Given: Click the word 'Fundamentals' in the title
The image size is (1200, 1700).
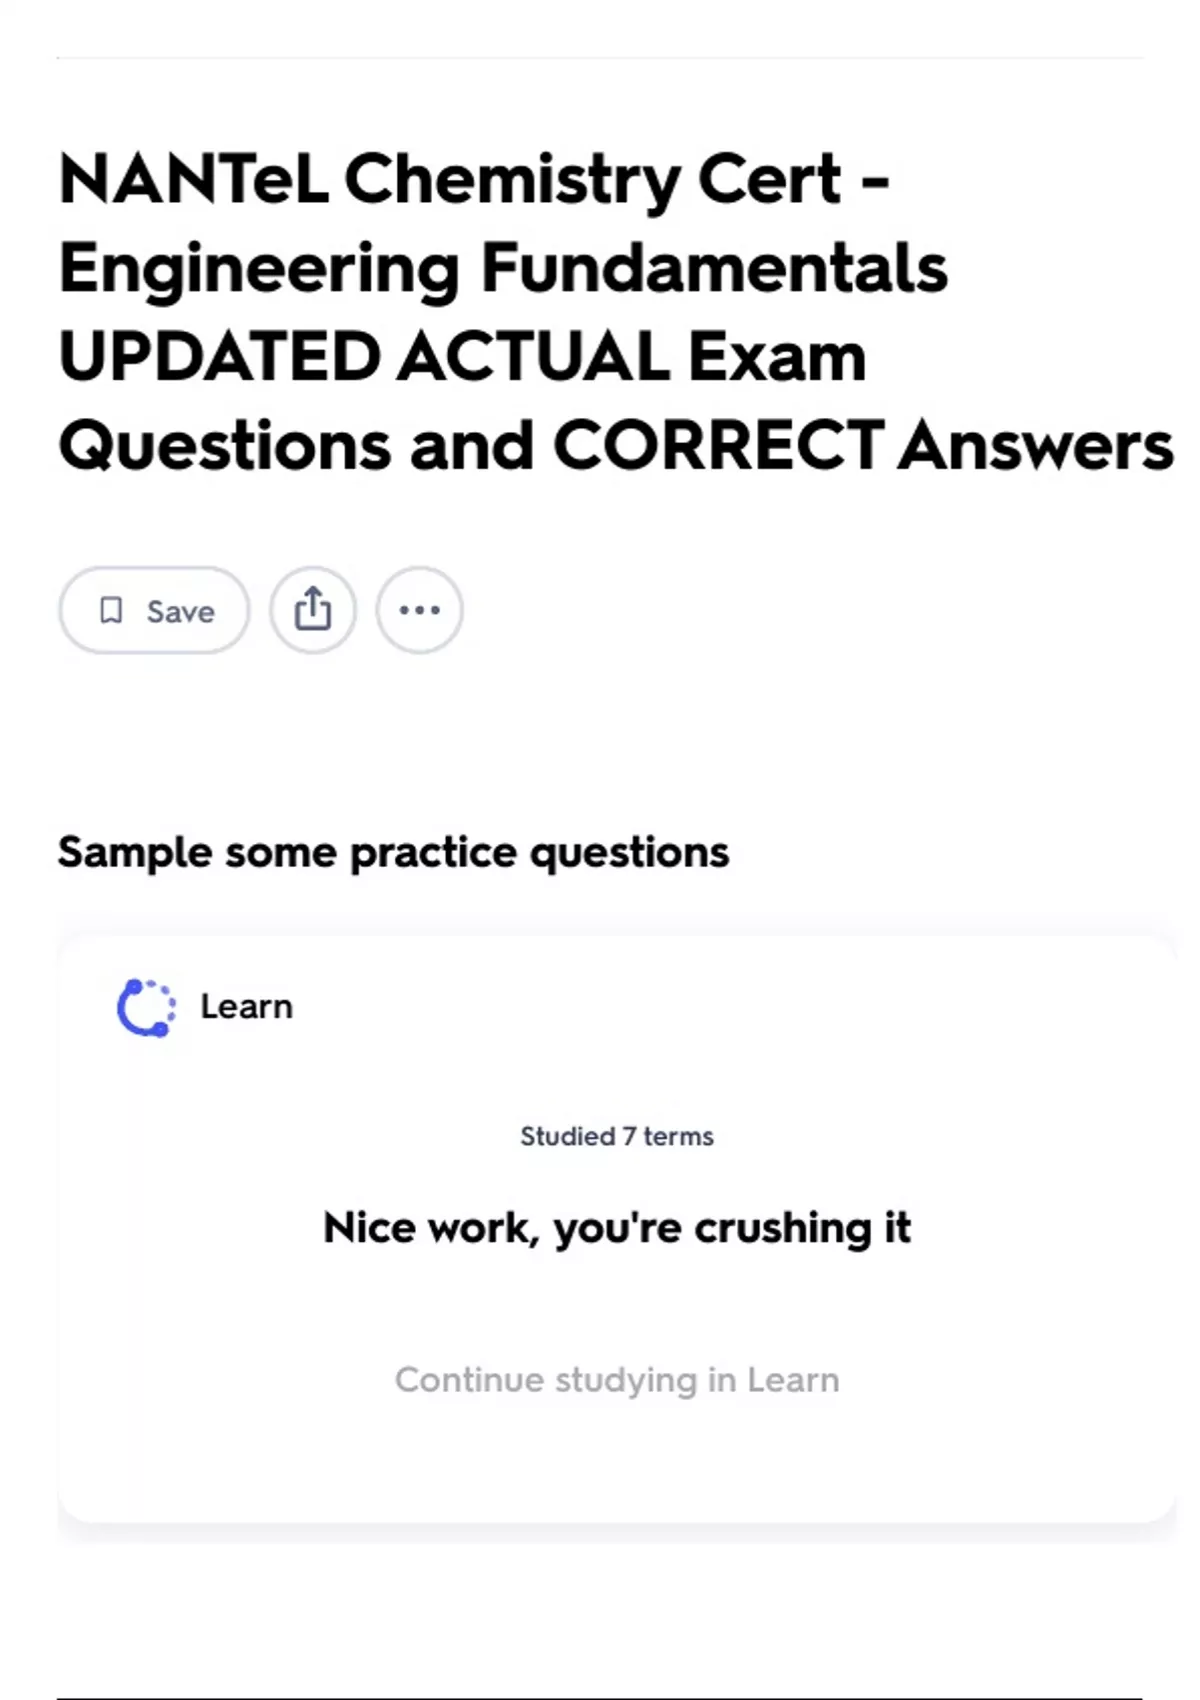Looking at the screenshot, I should point(714,269).
